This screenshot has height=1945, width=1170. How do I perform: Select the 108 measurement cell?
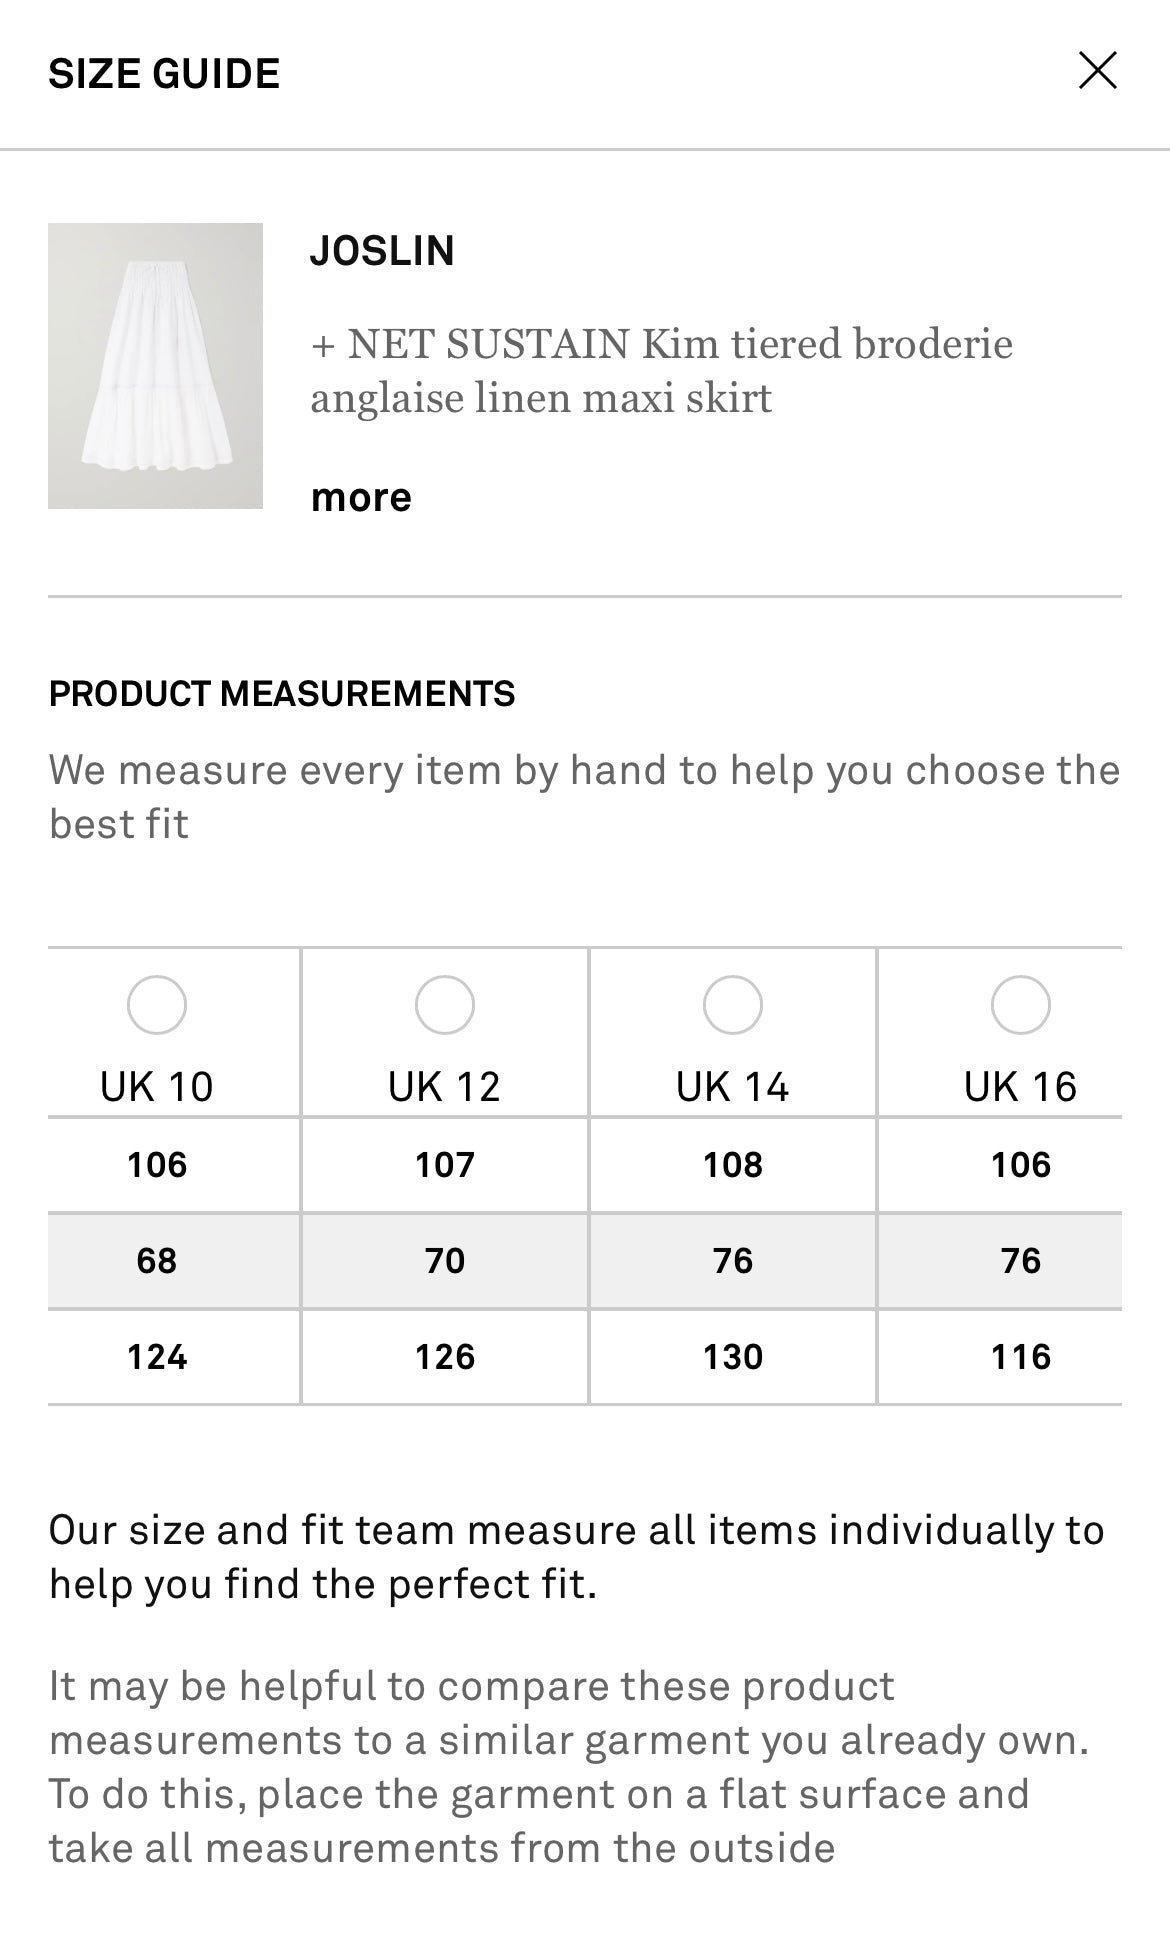(733, 1165)
